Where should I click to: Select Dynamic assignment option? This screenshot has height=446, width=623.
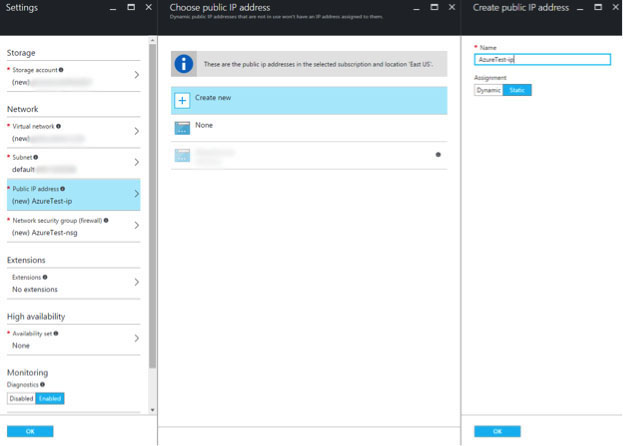click(489, 90)
